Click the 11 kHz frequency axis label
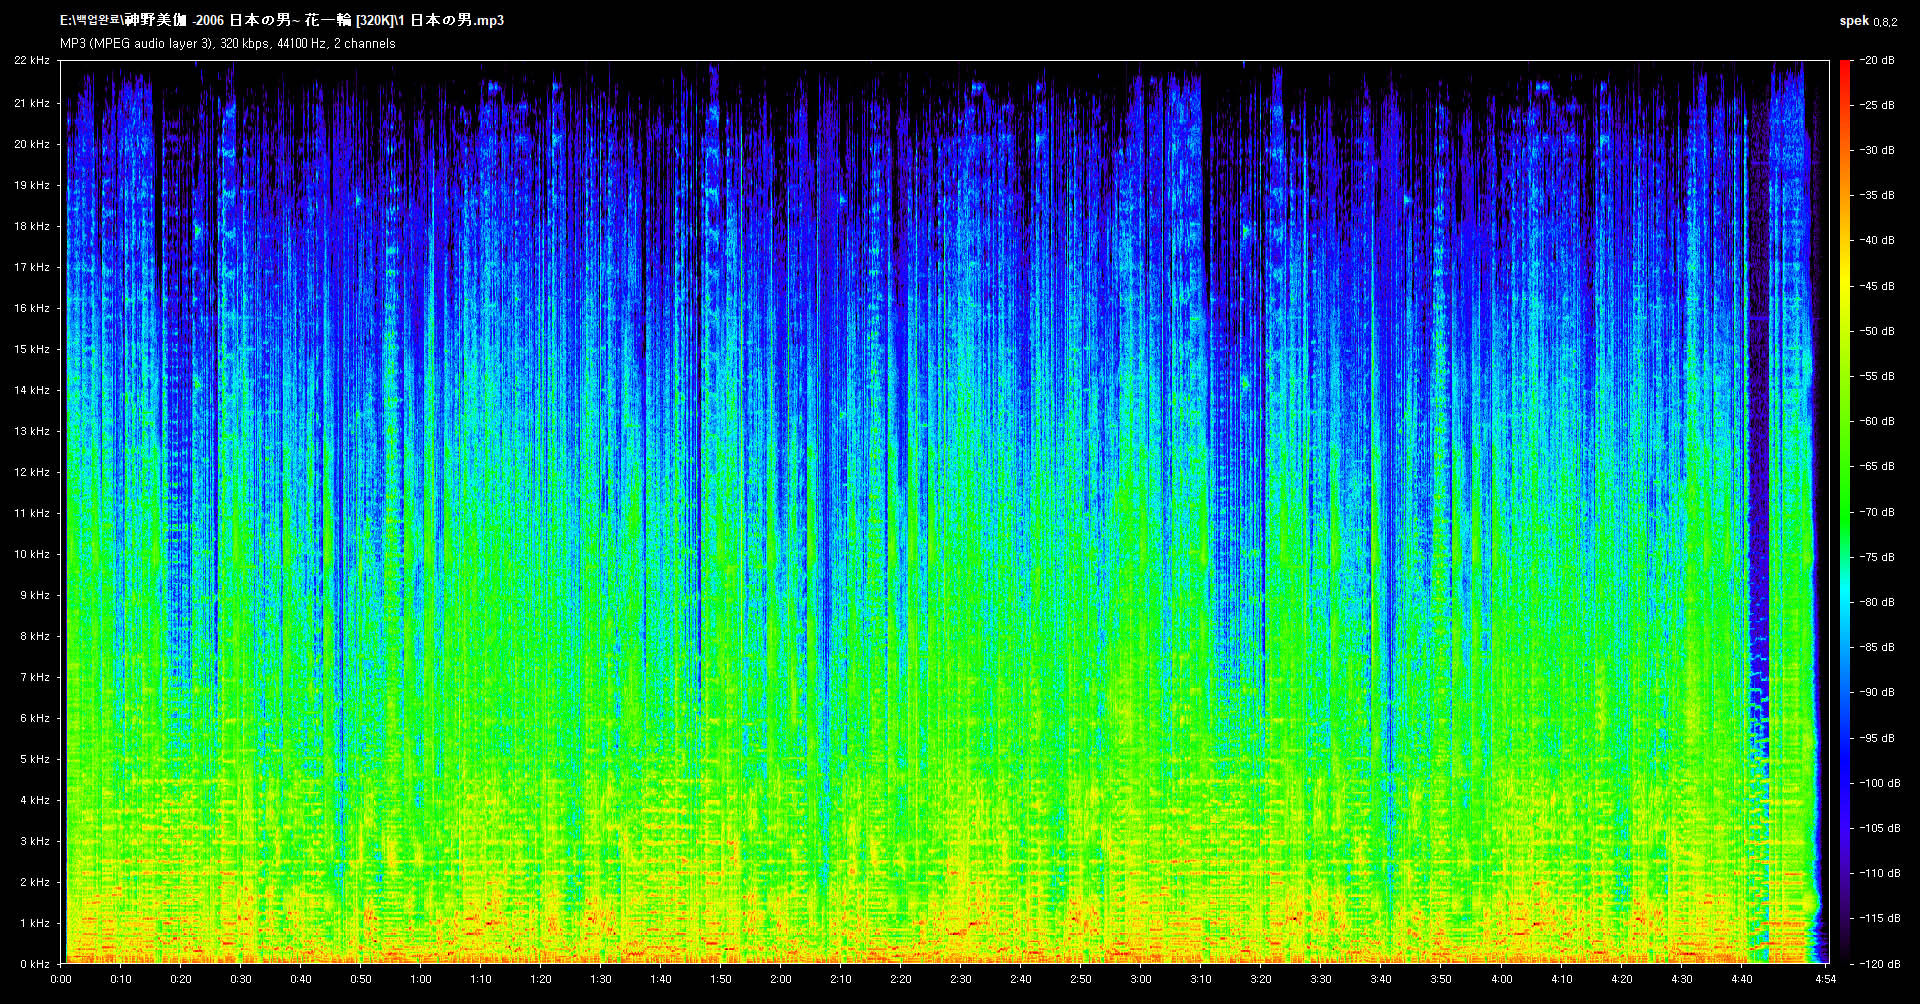The width and height of the screenshot is (1920, 1004). 32,513
